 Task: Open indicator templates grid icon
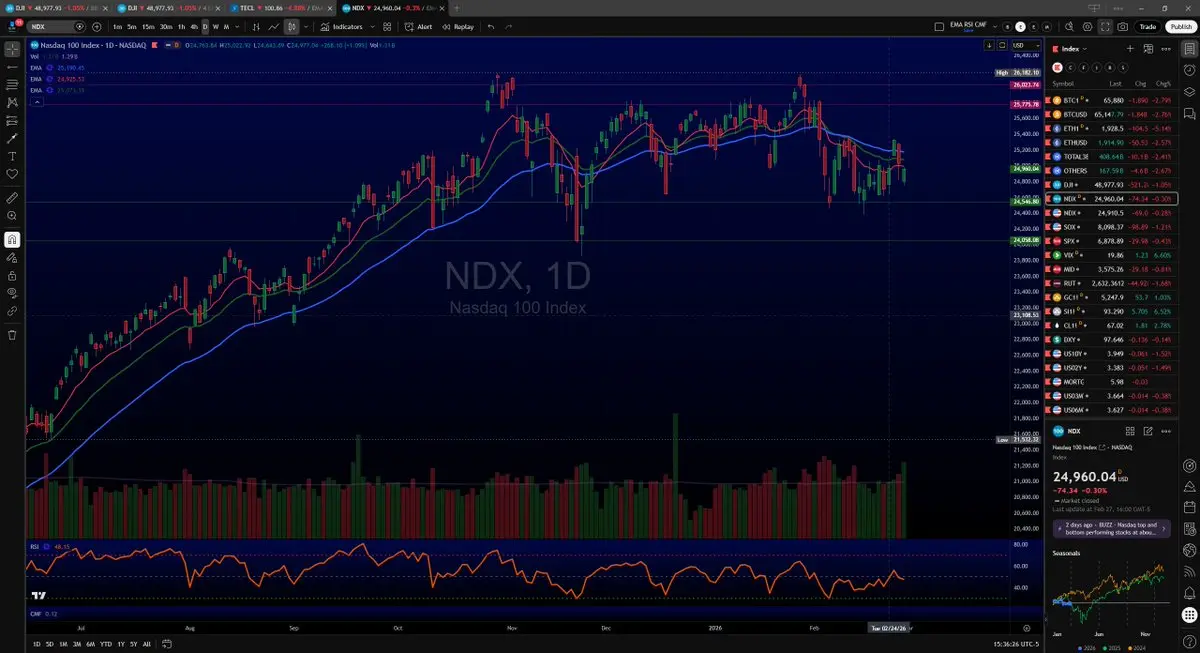click(388, 27)
